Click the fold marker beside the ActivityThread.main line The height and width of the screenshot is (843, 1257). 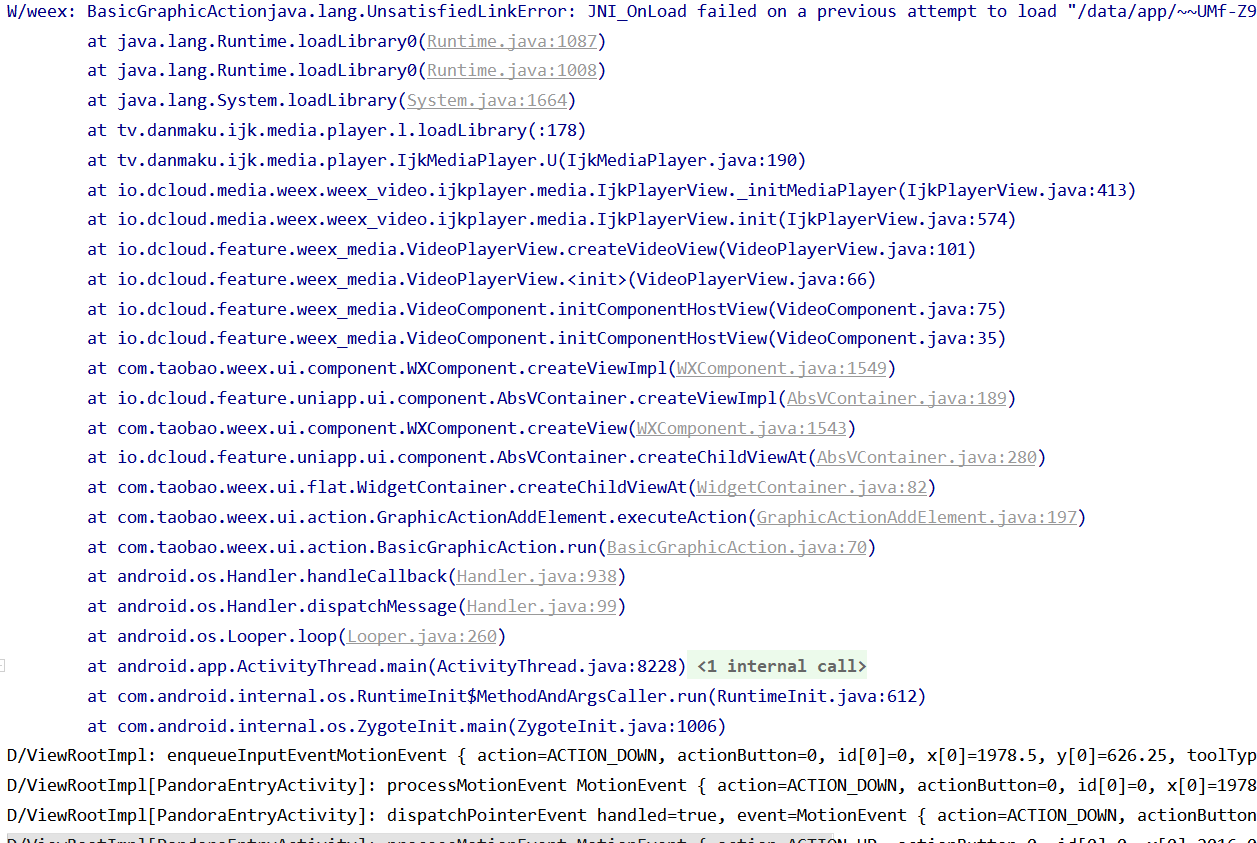point(3,666)
